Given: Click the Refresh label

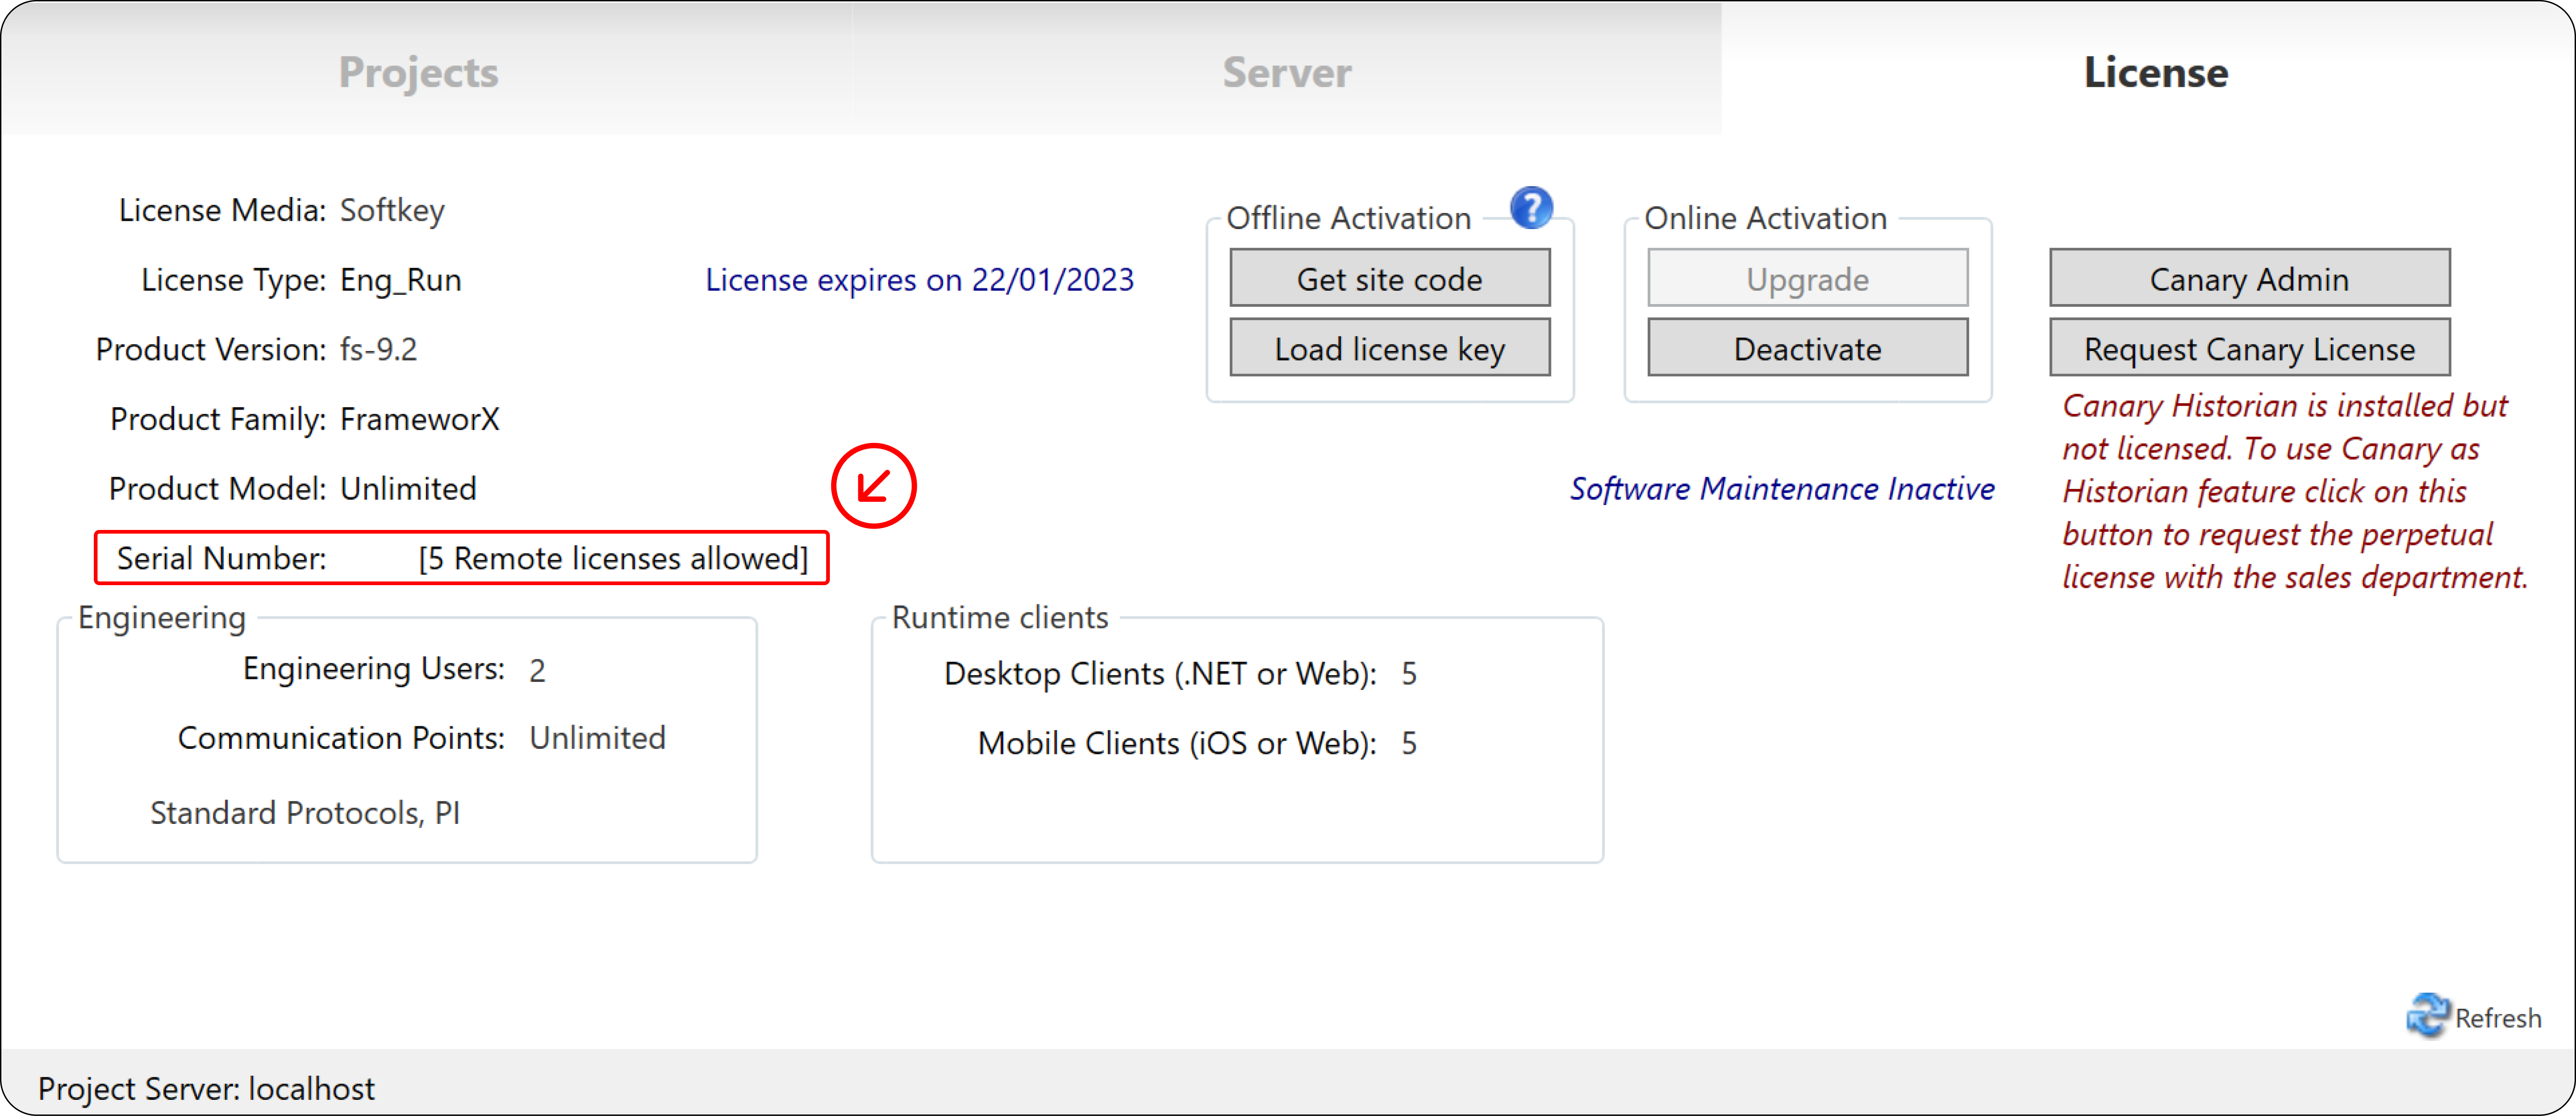Looking at the screenshot, I should [2498, 1018].
